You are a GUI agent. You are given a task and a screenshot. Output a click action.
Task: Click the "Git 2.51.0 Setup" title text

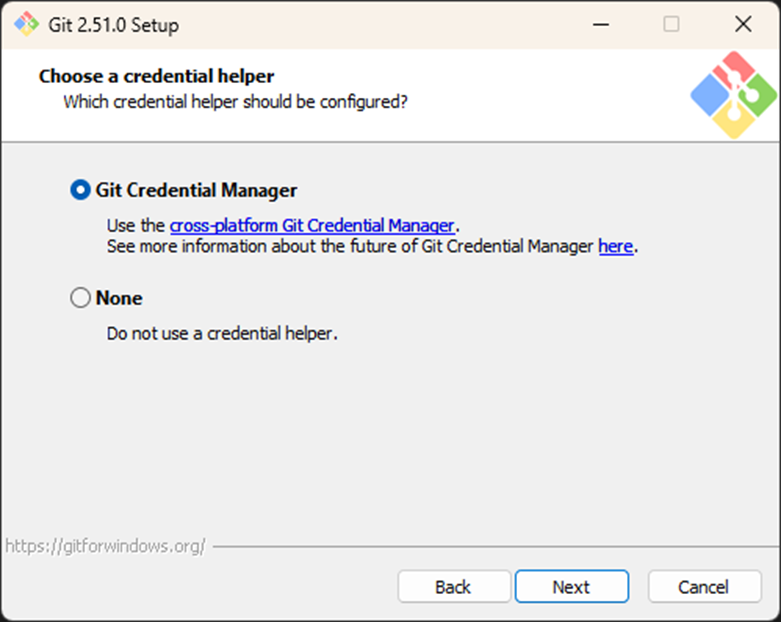[x=114, y=24]
